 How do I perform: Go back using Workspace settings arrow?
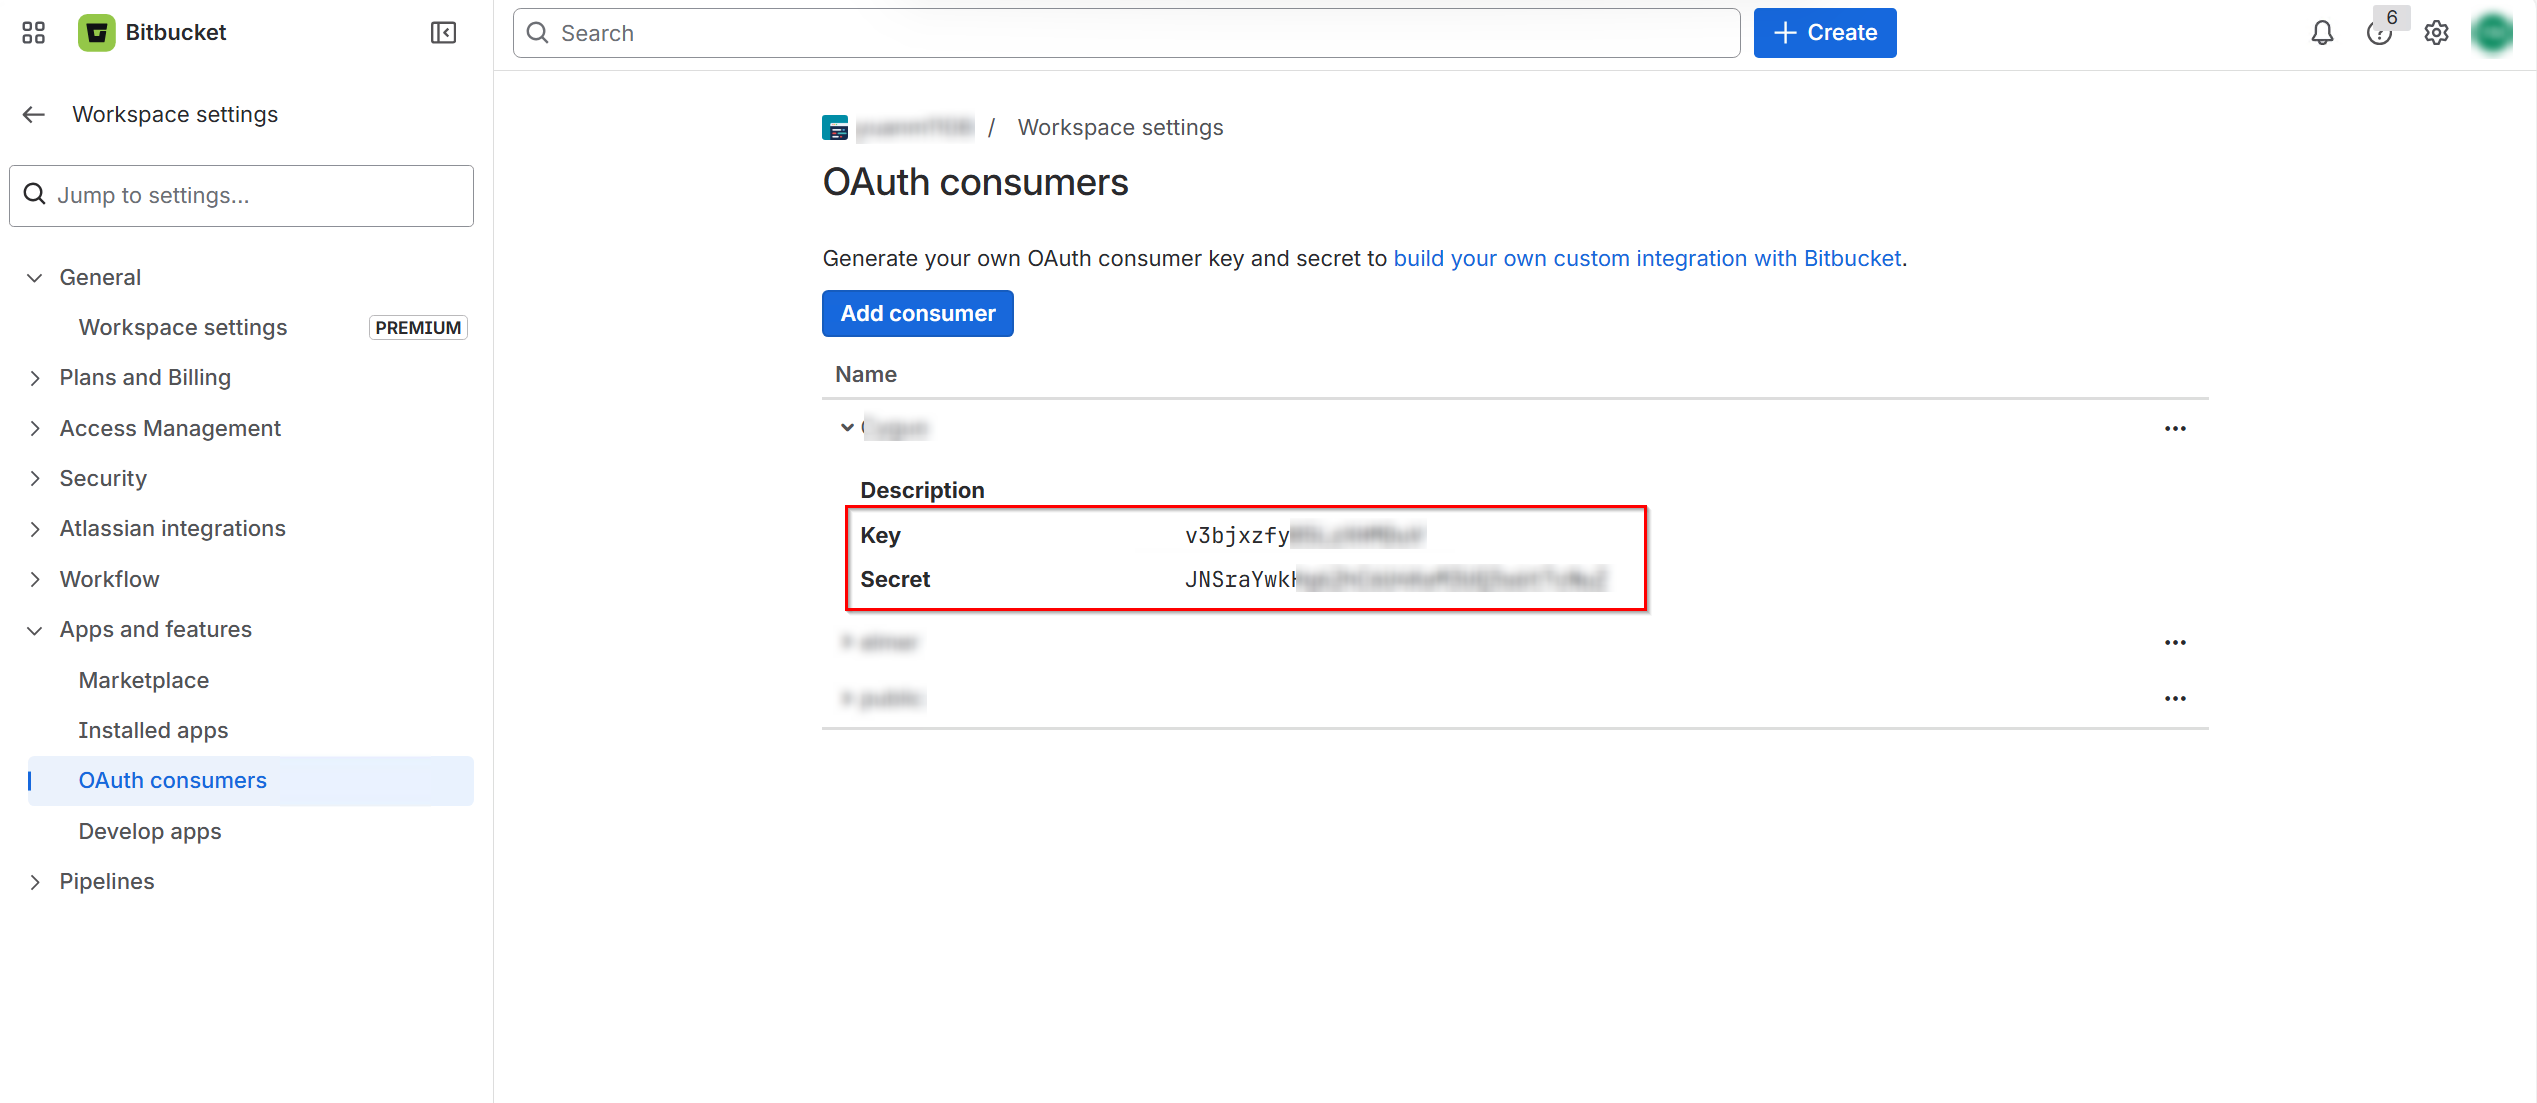34,114
